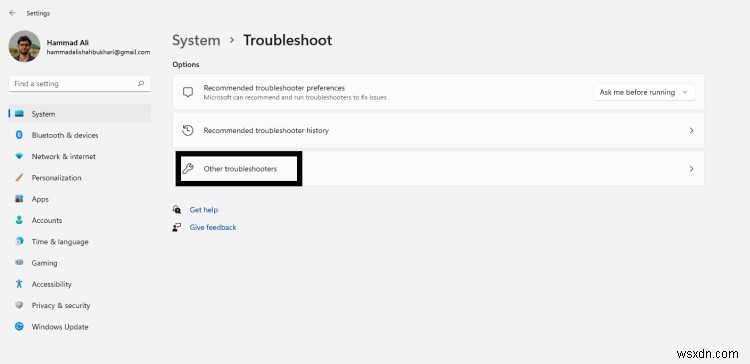The height and width of the screenshot is (364, 750).
Task: Open the System category label
Action: [44, 114]
